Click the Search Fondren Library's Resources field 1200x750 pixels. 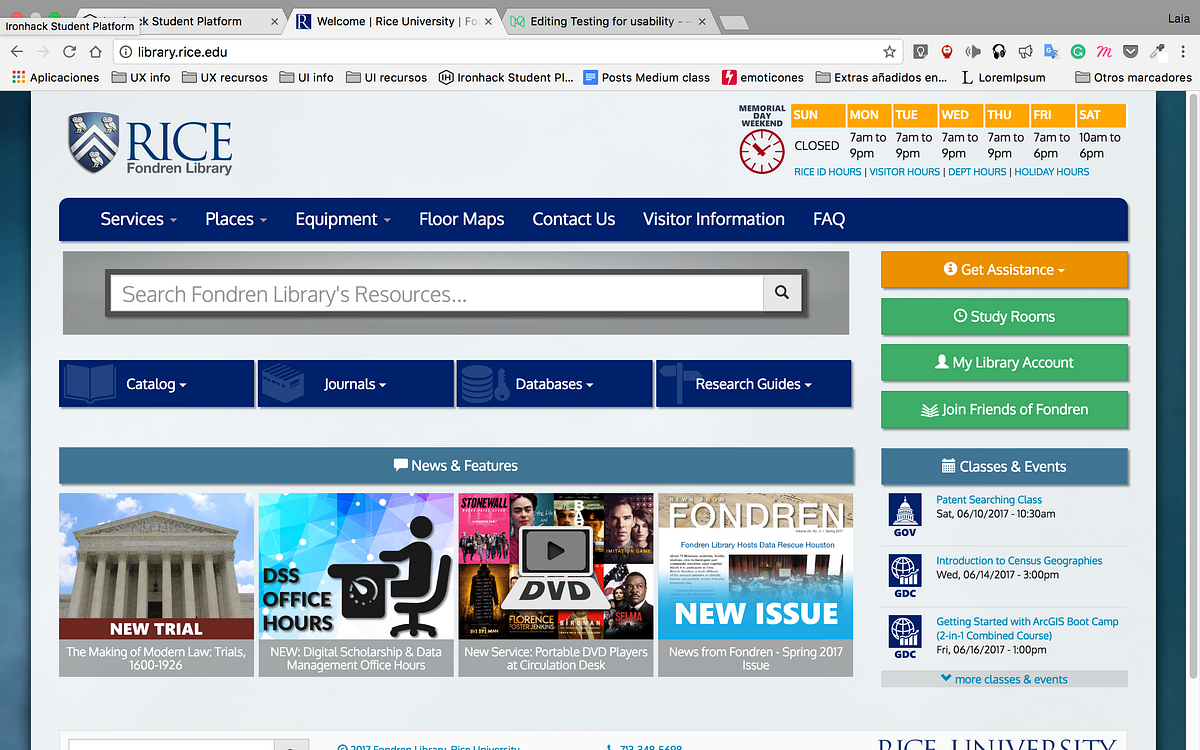[x=436, y=294]
